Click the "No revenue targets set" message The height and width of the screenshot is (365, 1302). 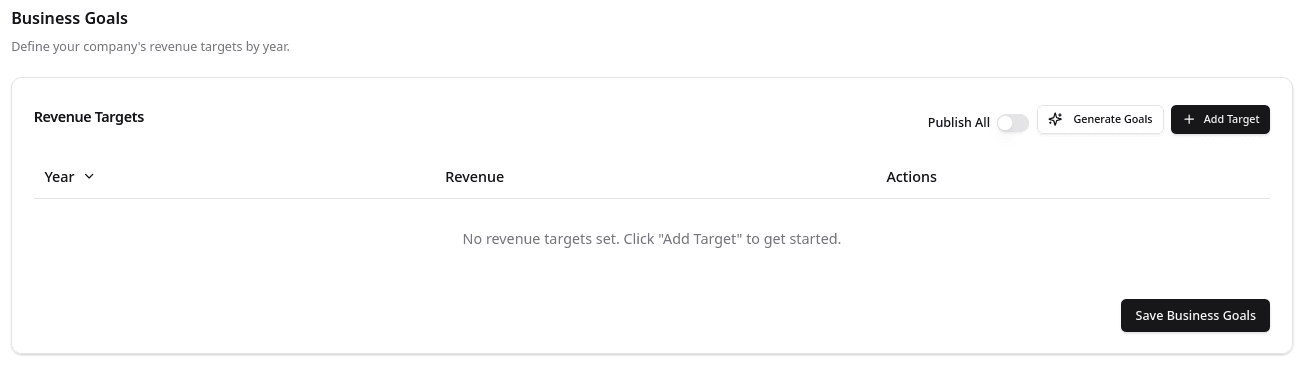point(652,239)
